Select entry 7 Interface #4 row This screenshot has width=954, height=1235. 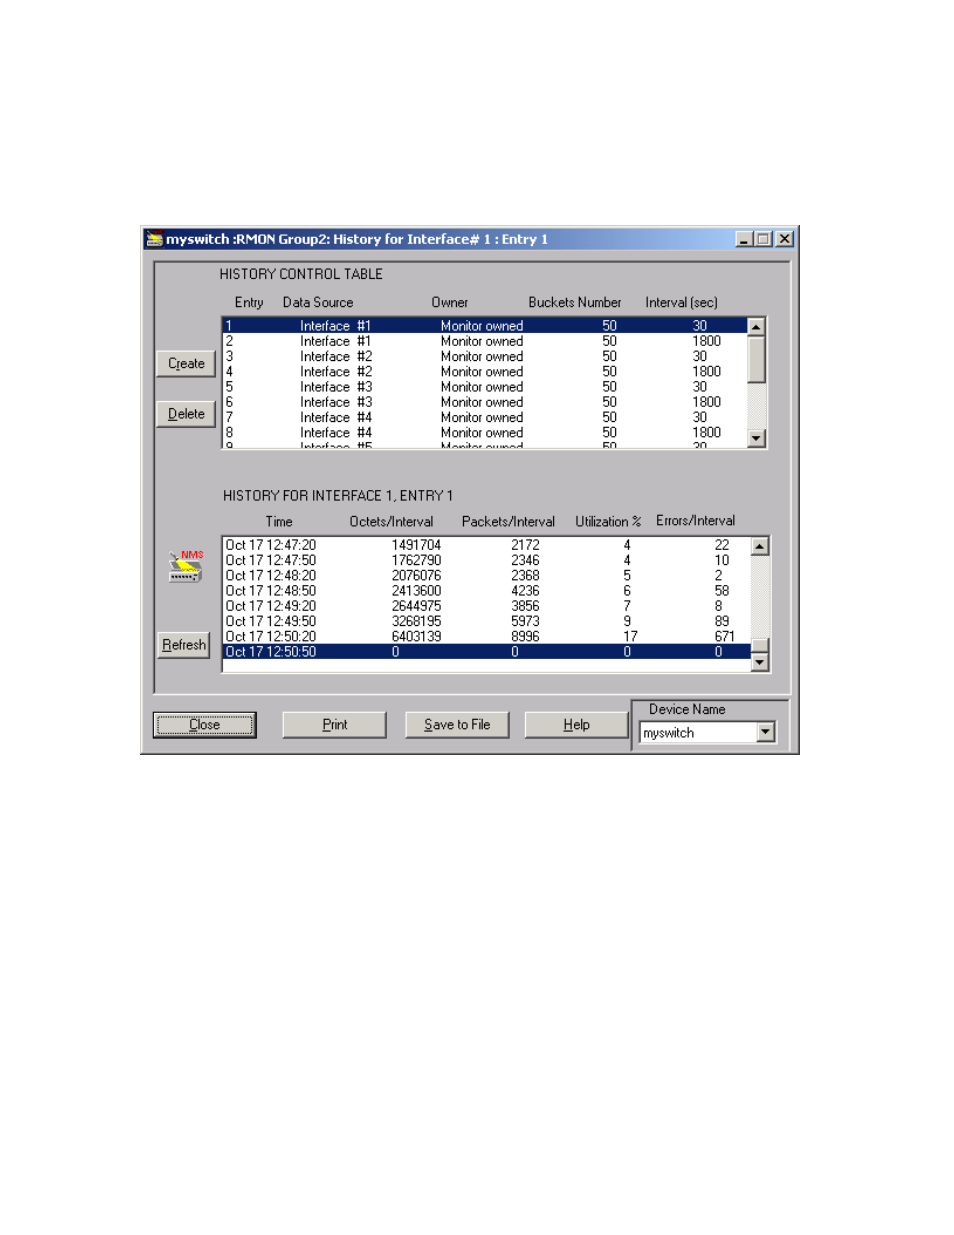tap(485, 418)
